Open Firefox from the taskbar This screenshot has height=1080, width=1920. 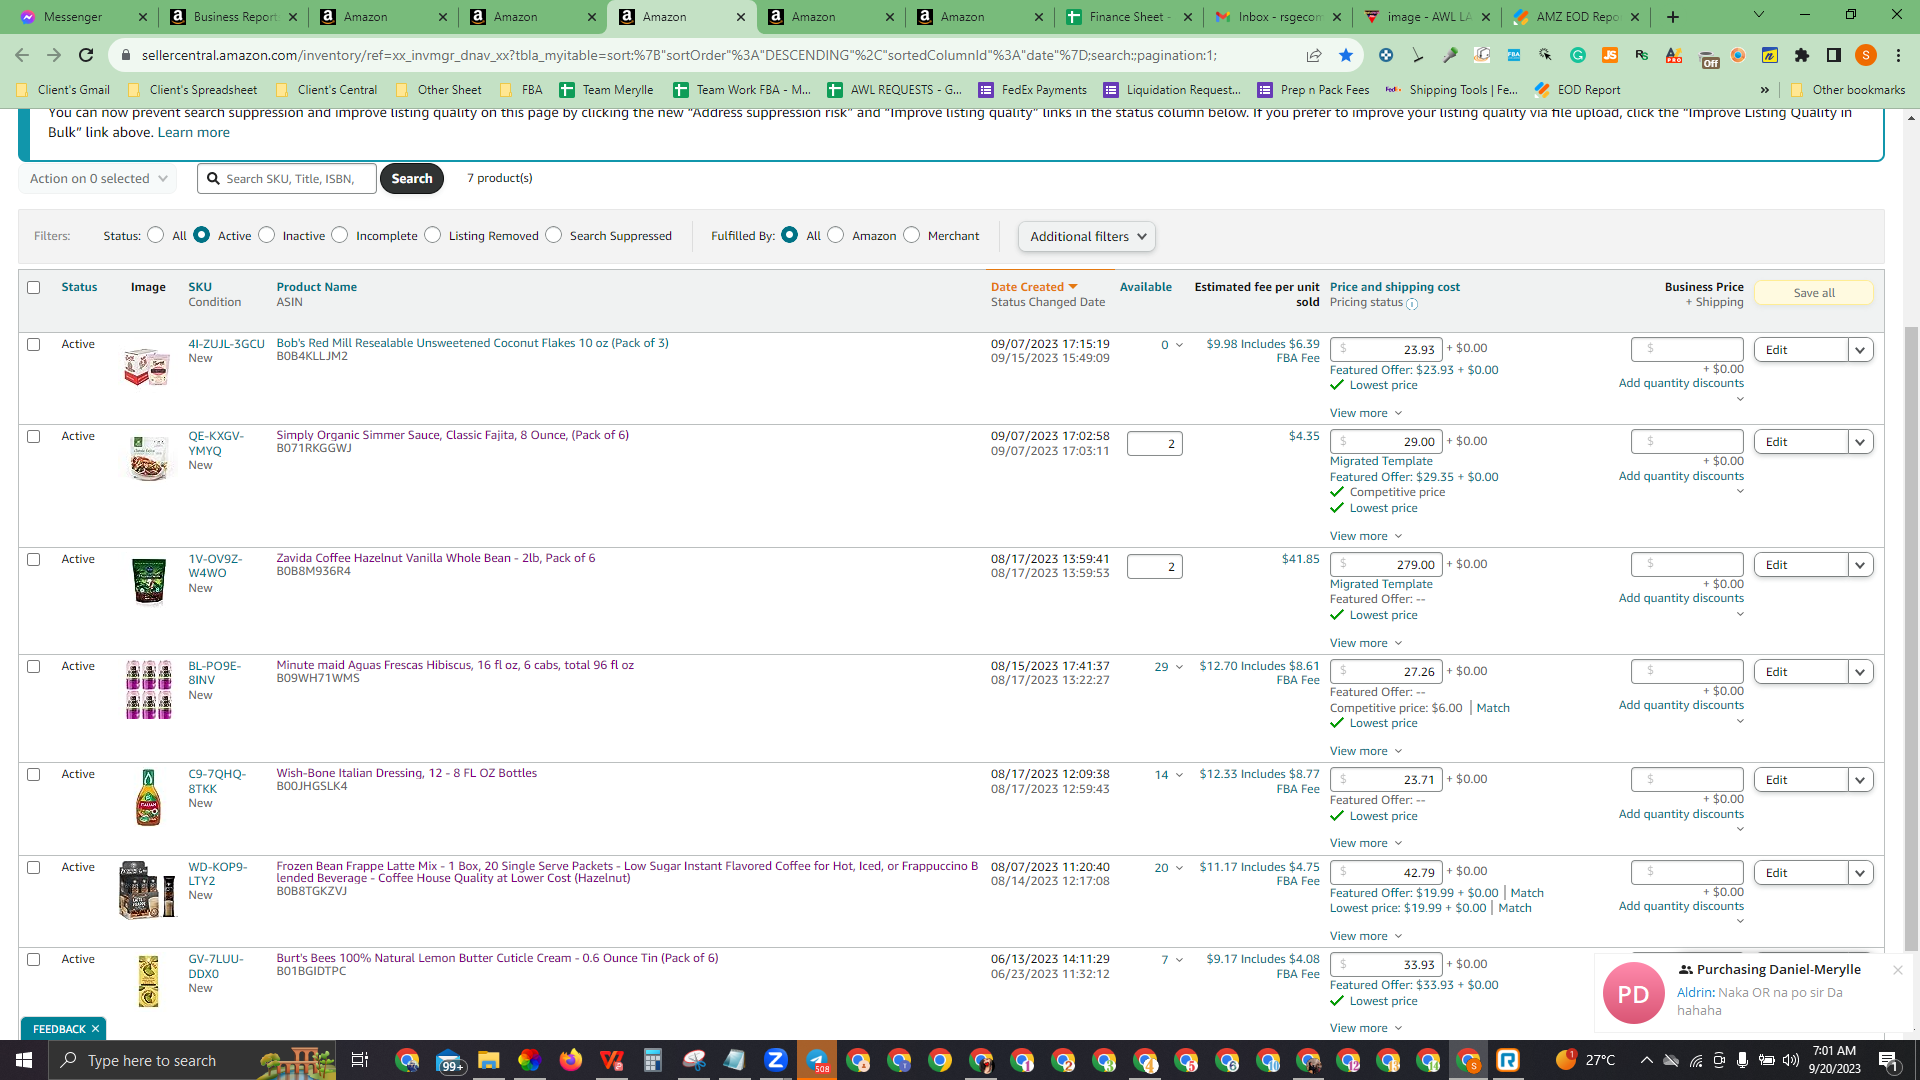pos(570,1060)
